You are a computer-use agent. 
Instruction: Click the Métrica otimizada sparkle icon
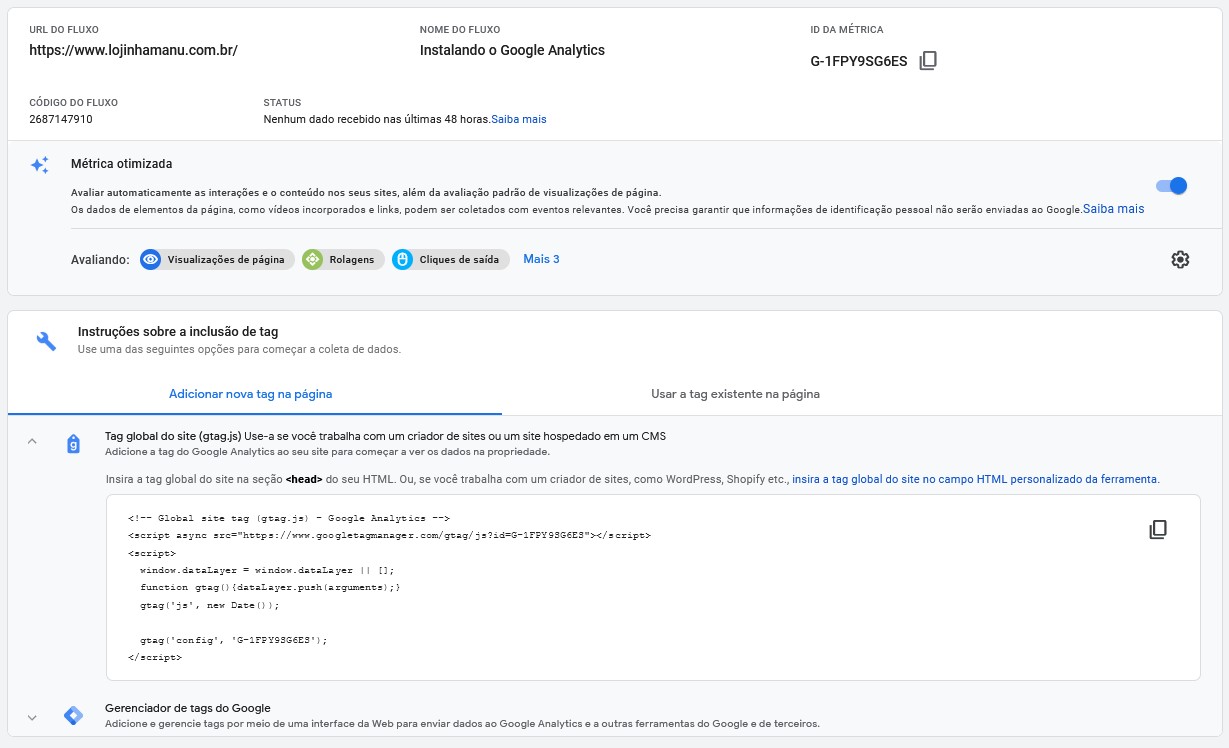coord(40,166)
